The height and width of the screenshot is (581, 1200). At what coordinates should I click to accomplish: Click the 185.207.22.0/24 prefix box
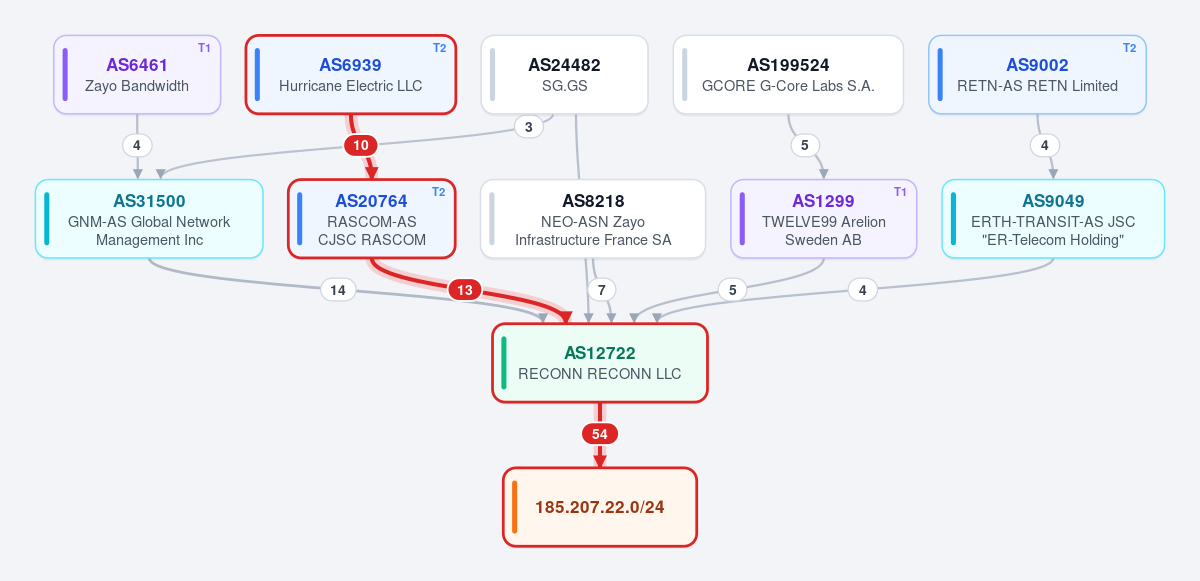600,507
